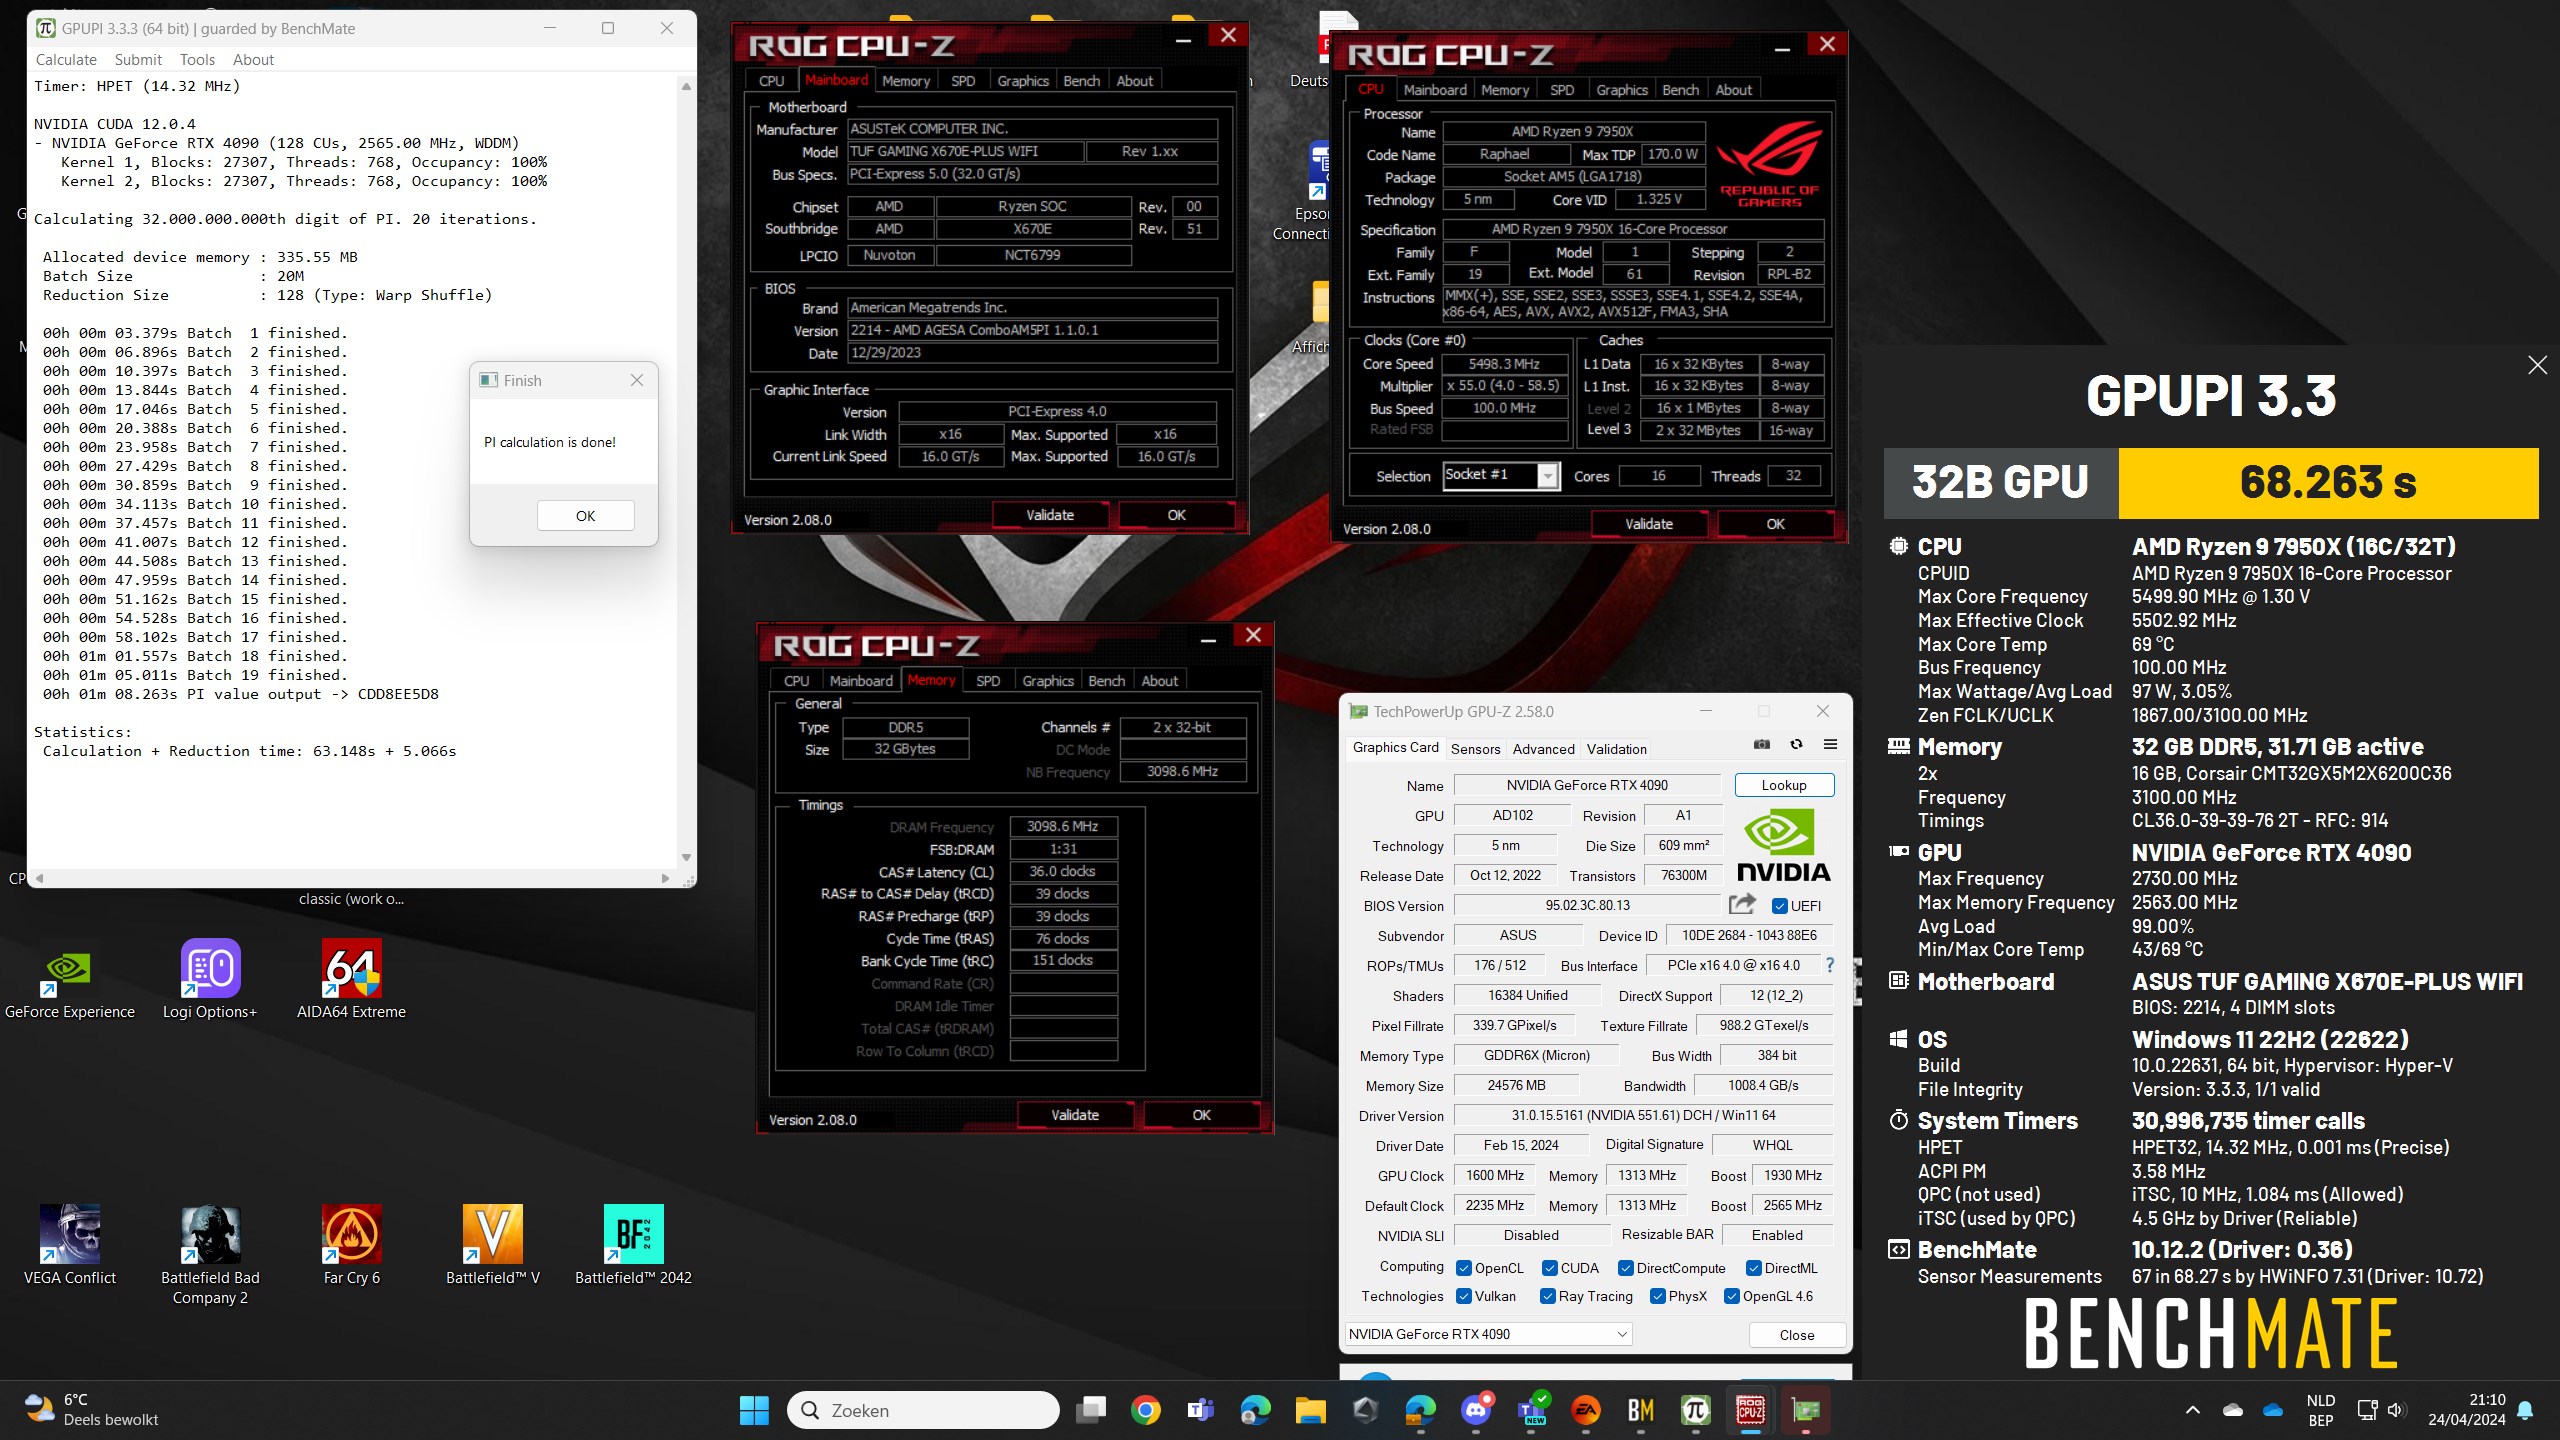Viewport: 2560px width, 1440px height.
Task: Open the weather widget showing 6°C
Action: tap(92, 1410)
